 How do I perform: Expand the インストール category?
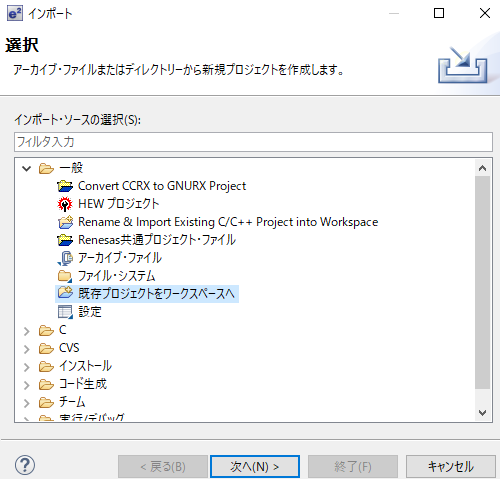pyautogui.click(x=27, y=367)
